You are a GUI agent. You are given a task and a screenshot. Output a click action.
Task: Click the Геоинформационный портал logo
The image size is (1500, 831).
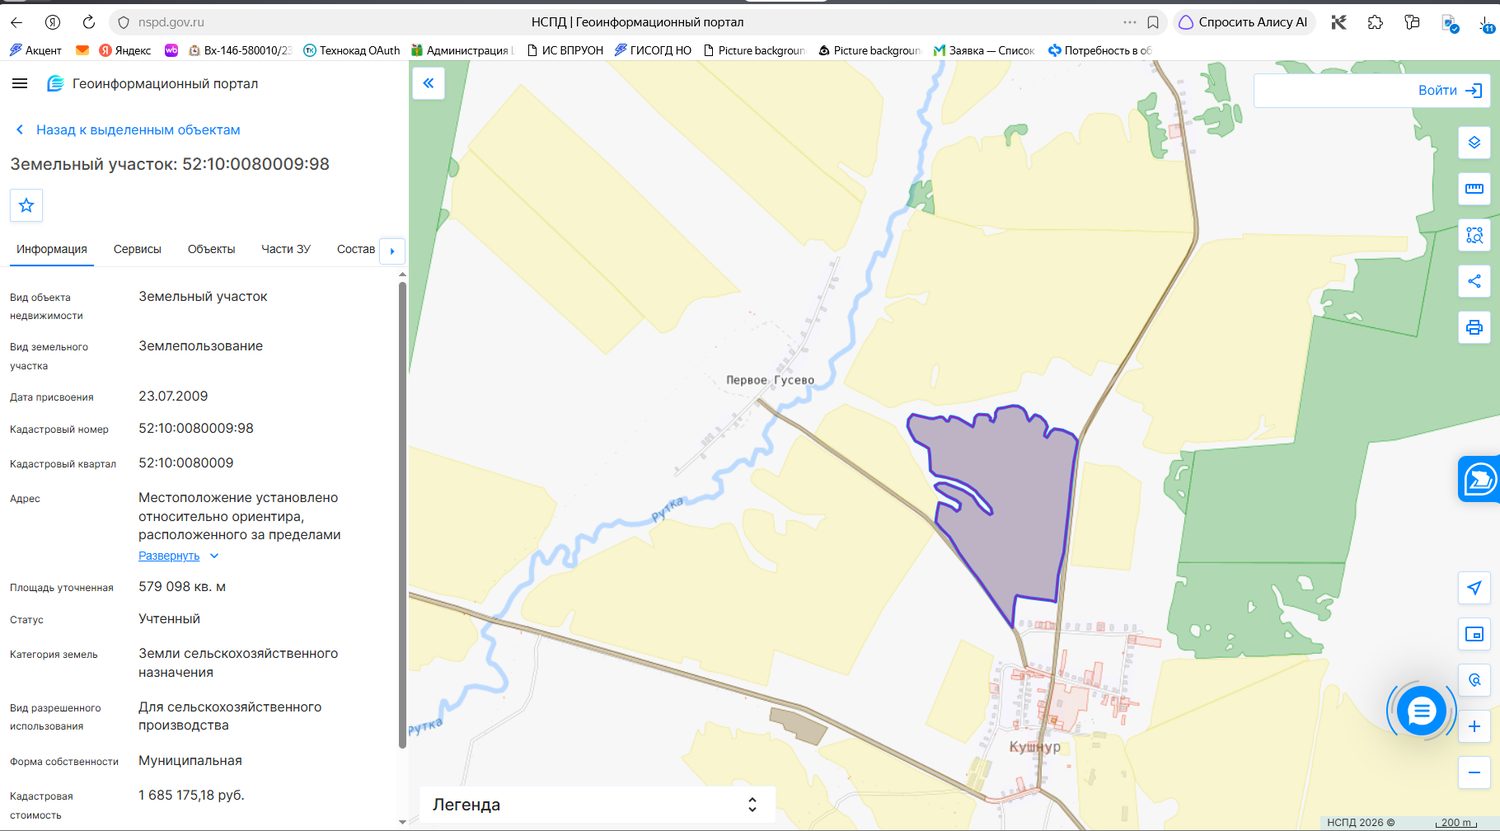click(153, 84)
